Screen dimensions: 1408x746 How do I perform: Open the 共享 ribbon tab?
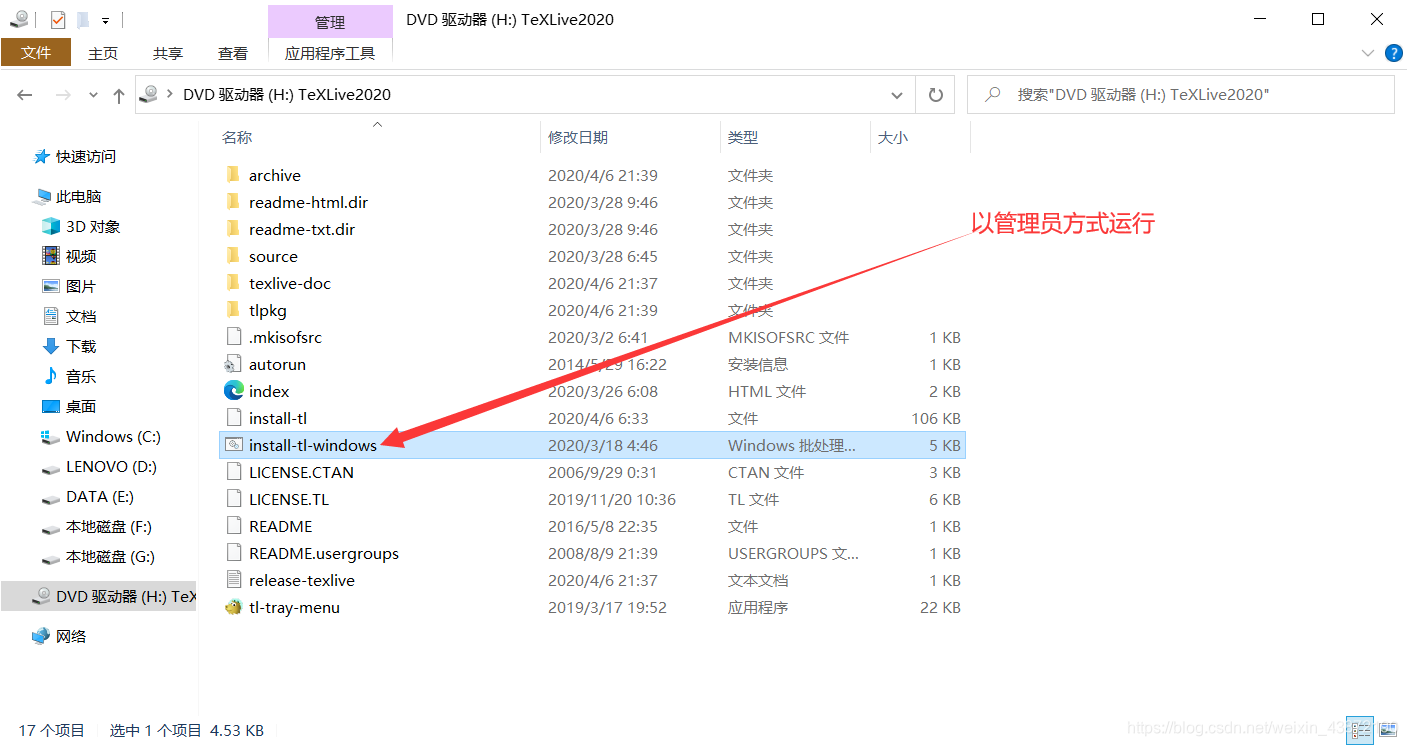pos(168,53)
